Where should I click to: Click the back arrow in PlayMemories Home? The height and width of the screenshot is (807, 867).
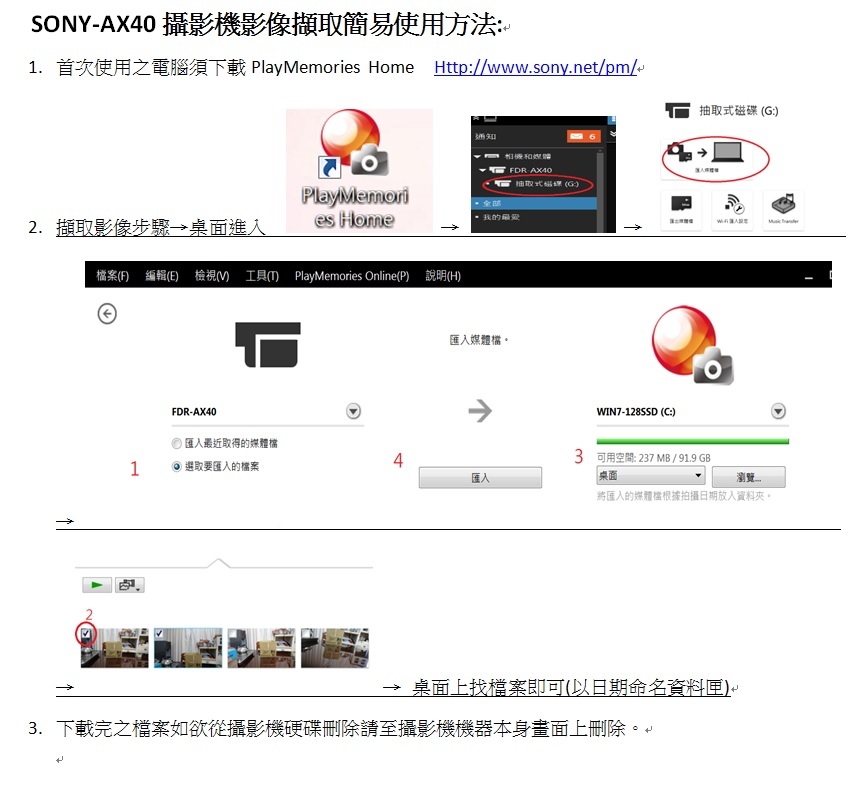[x=106, y=314]
